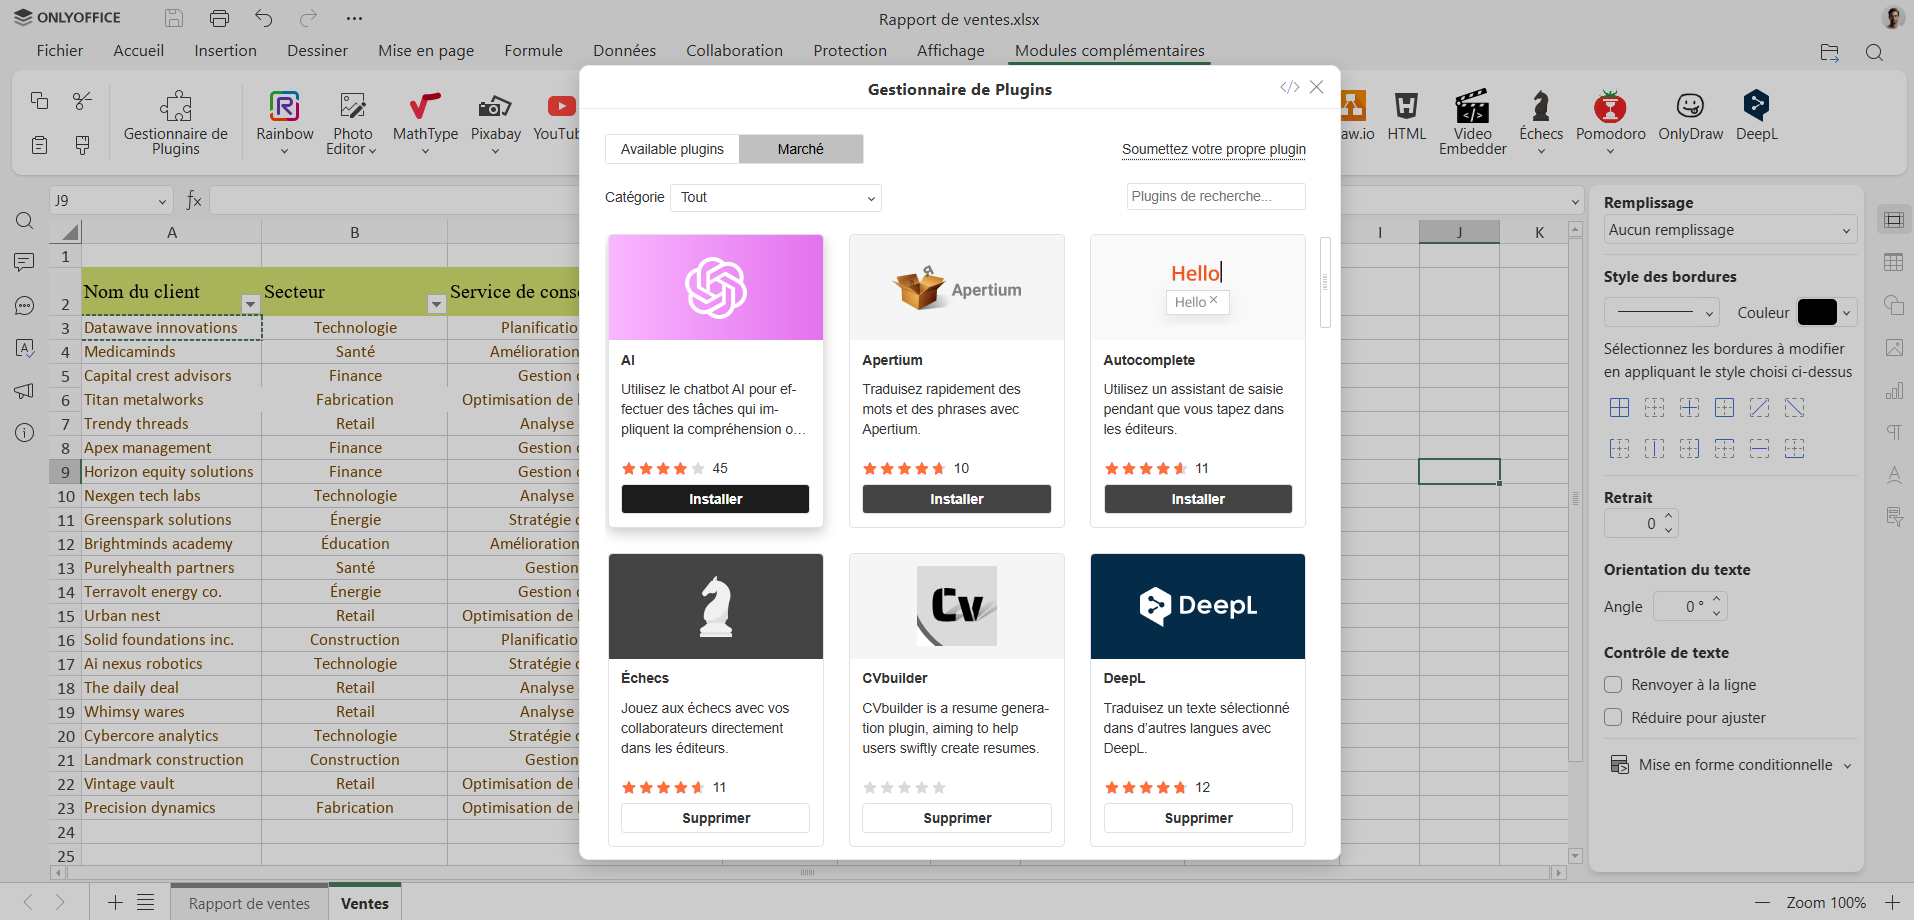The height and width of the screenshot is (920, 1914).
Task: Click the Plugins de recherche field
Action: [x=1215, y=197]
